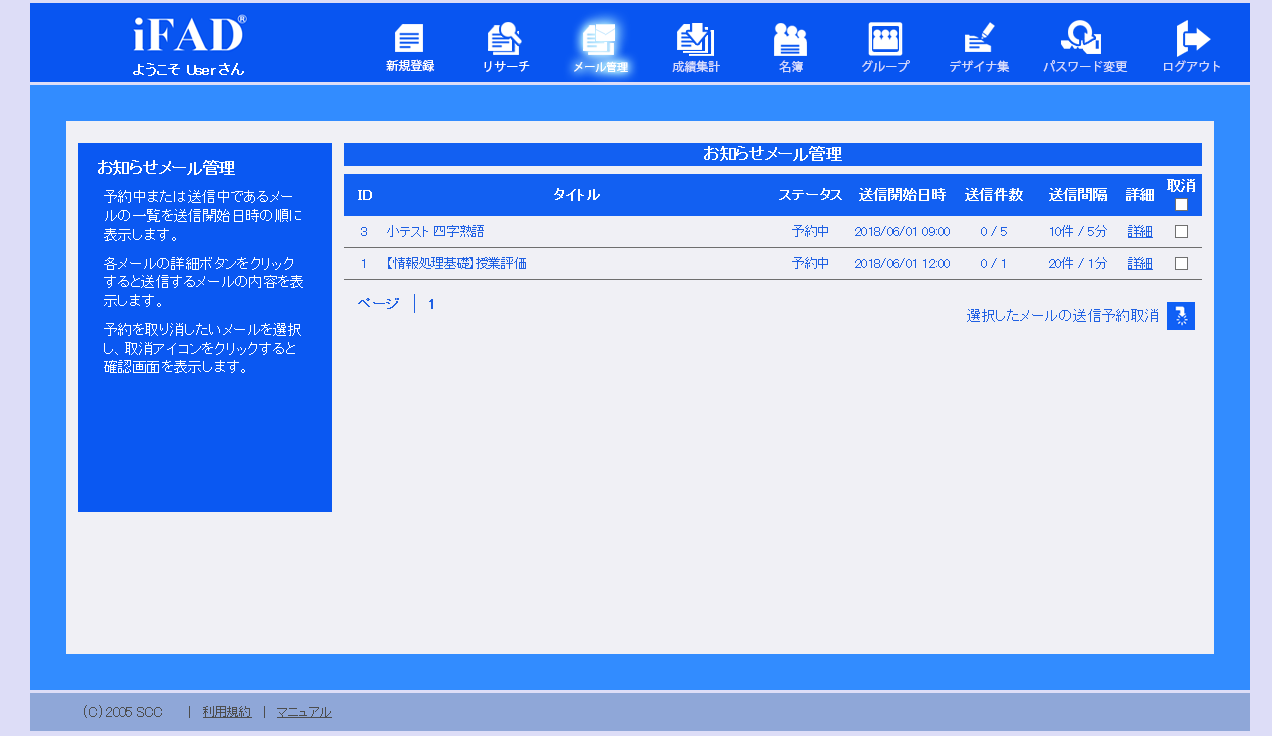The height and width of the screenshot is (736, 1272).
Task: Click the ステータス column header
Action: [810, 195]
